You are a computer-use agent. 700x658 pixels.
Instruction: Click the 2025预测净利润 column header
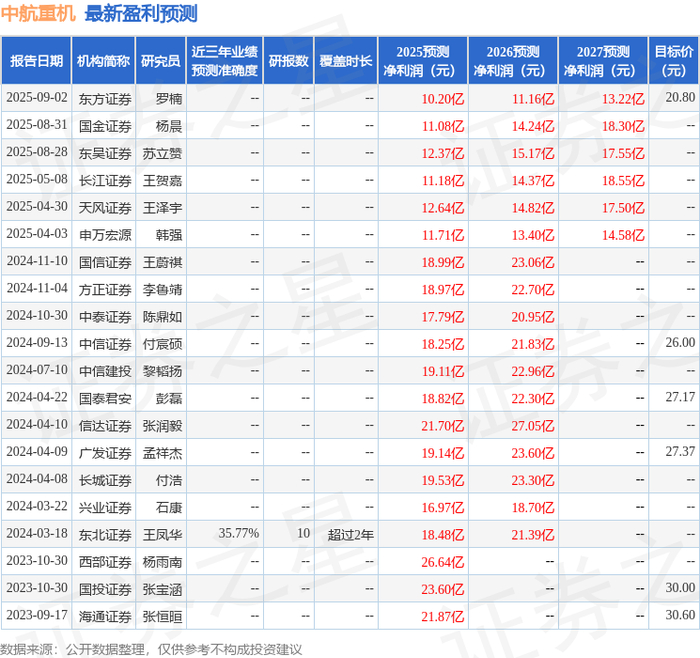tap(423, 61)
